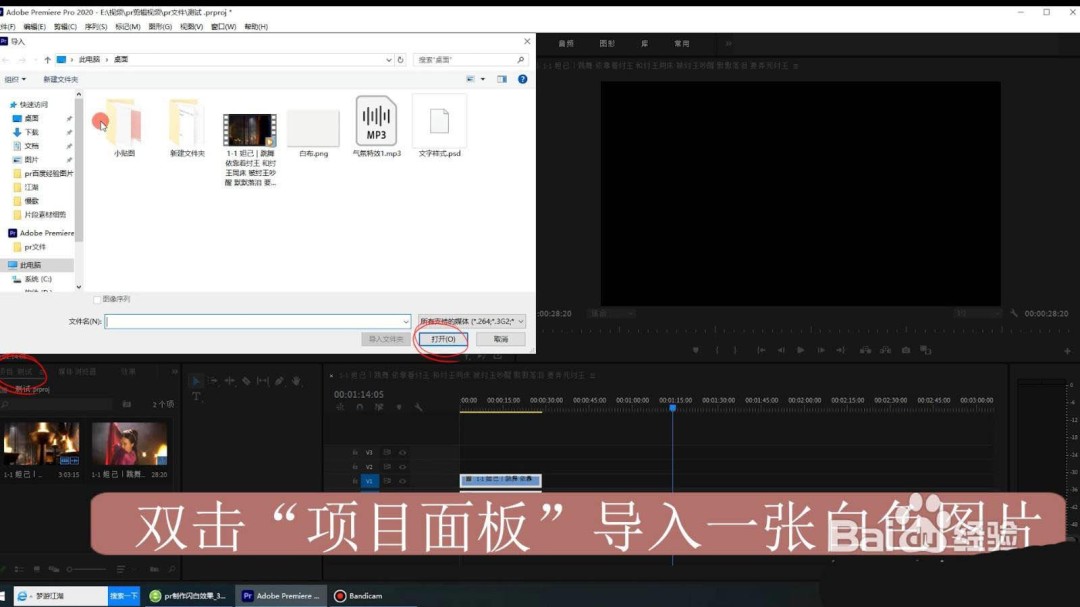Select the Slip tool
The width and height of the screenshot is (1080, 607).
[x=262, y=381]
